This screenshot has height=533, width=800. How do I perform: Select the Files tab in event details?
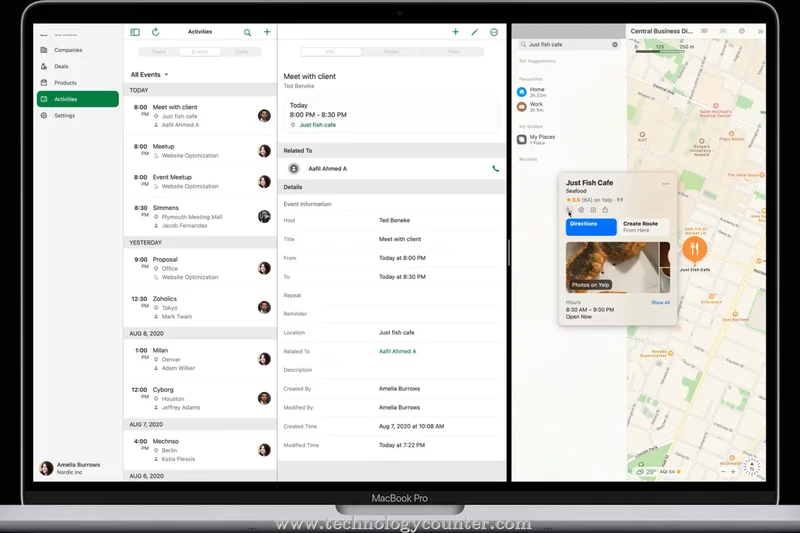point(453,52)
